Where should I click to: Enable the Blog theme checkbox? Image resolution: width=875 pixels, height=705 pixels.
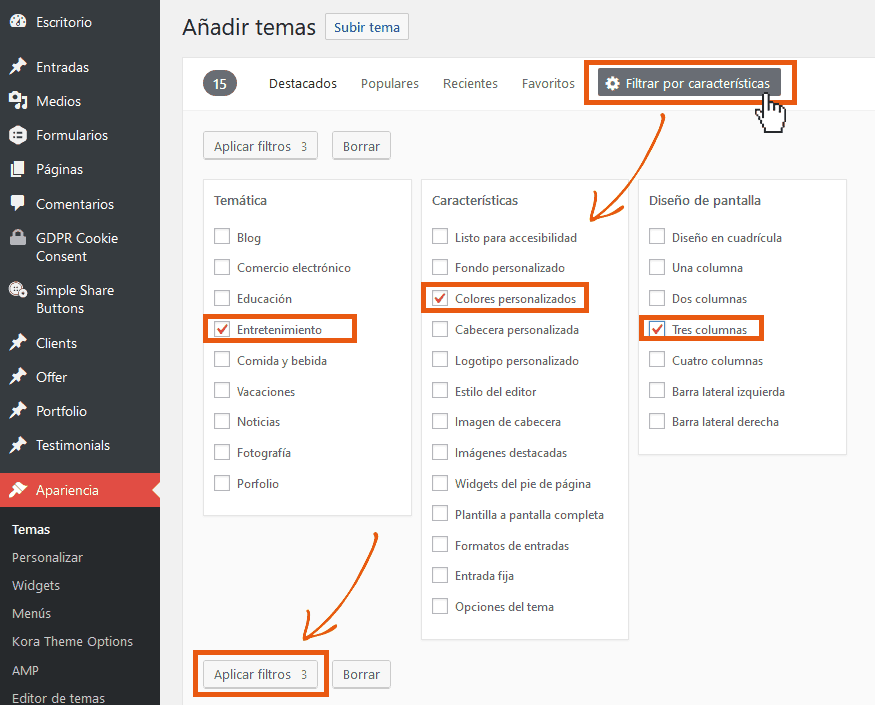(222, 237)
